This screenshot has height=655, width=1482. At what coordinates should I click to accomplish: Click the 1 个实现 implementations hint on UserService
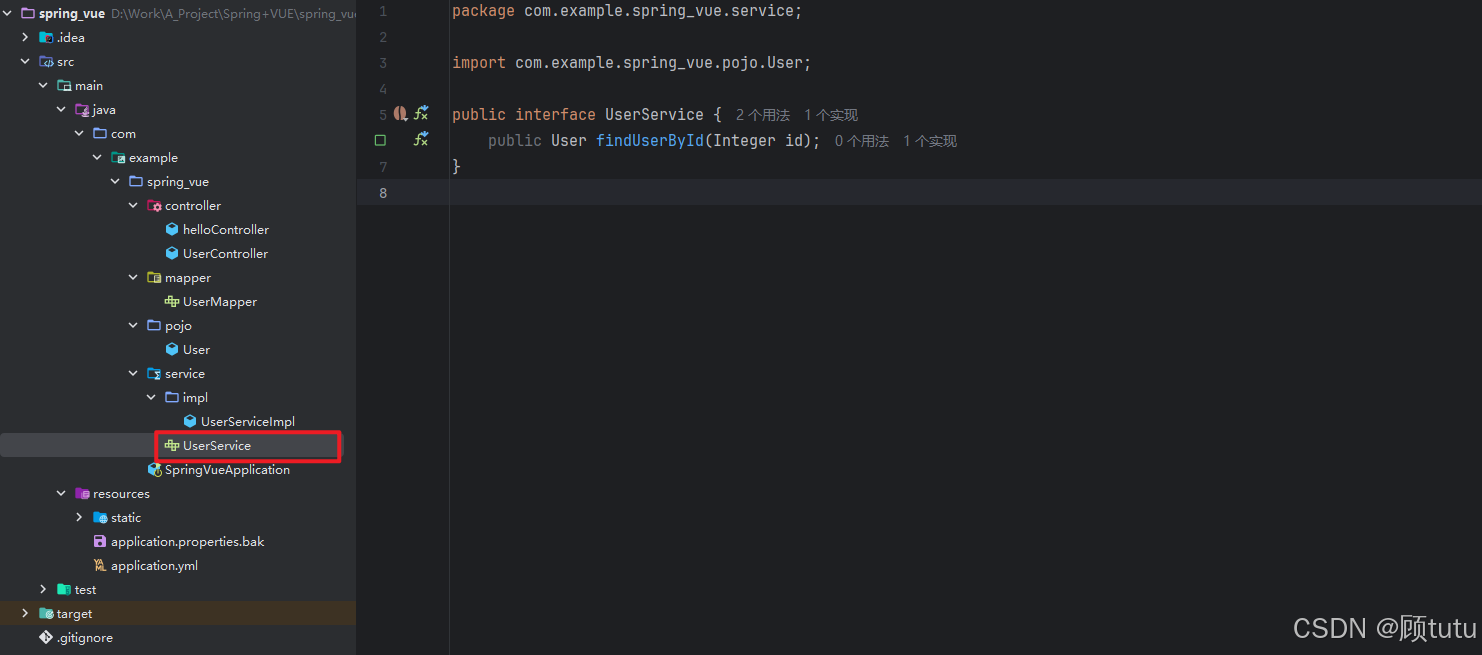point(830,114)
